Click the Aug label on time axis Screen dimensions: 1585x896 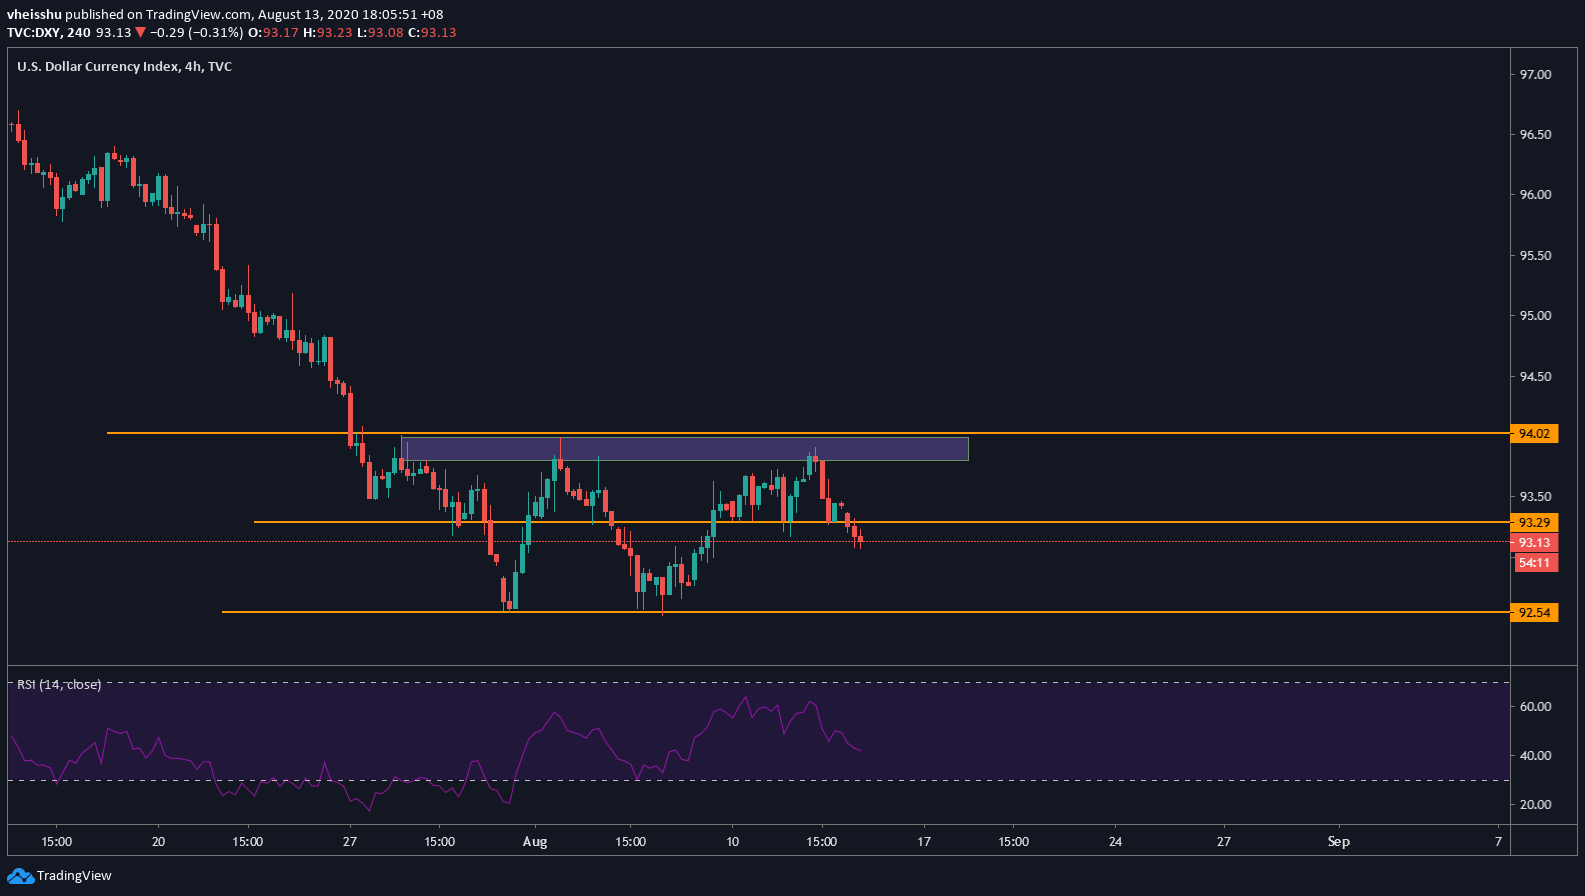pyautogui.click(x=535, y=842)
